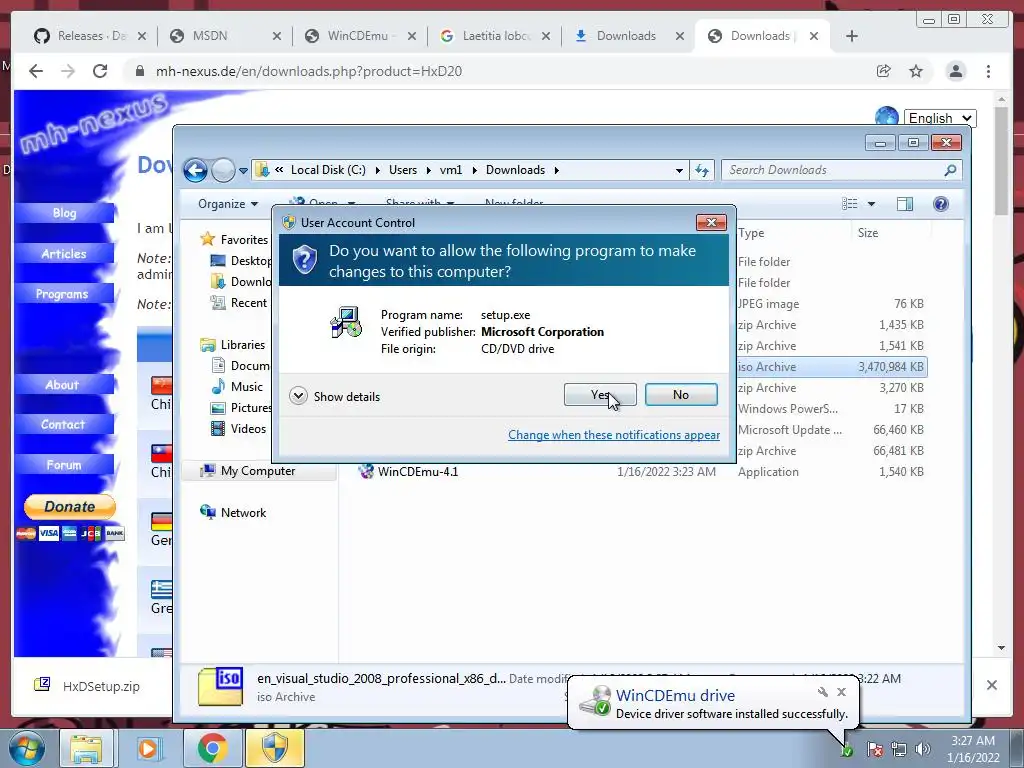Screen dimensions: 1024x768
Task: Reload the mh-nexus page
Action: point(100,71)
